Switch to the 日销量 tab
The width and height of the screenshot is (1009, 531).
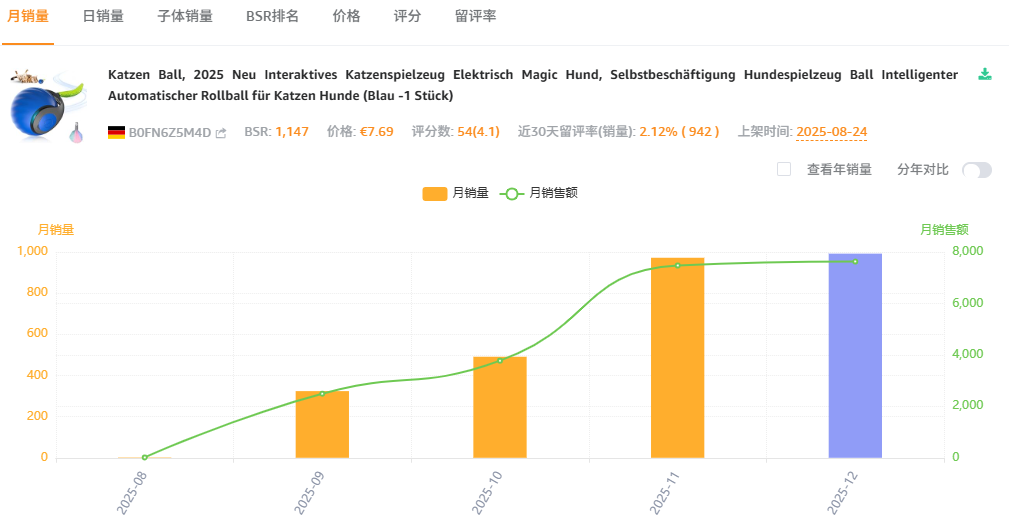point(103,17)
